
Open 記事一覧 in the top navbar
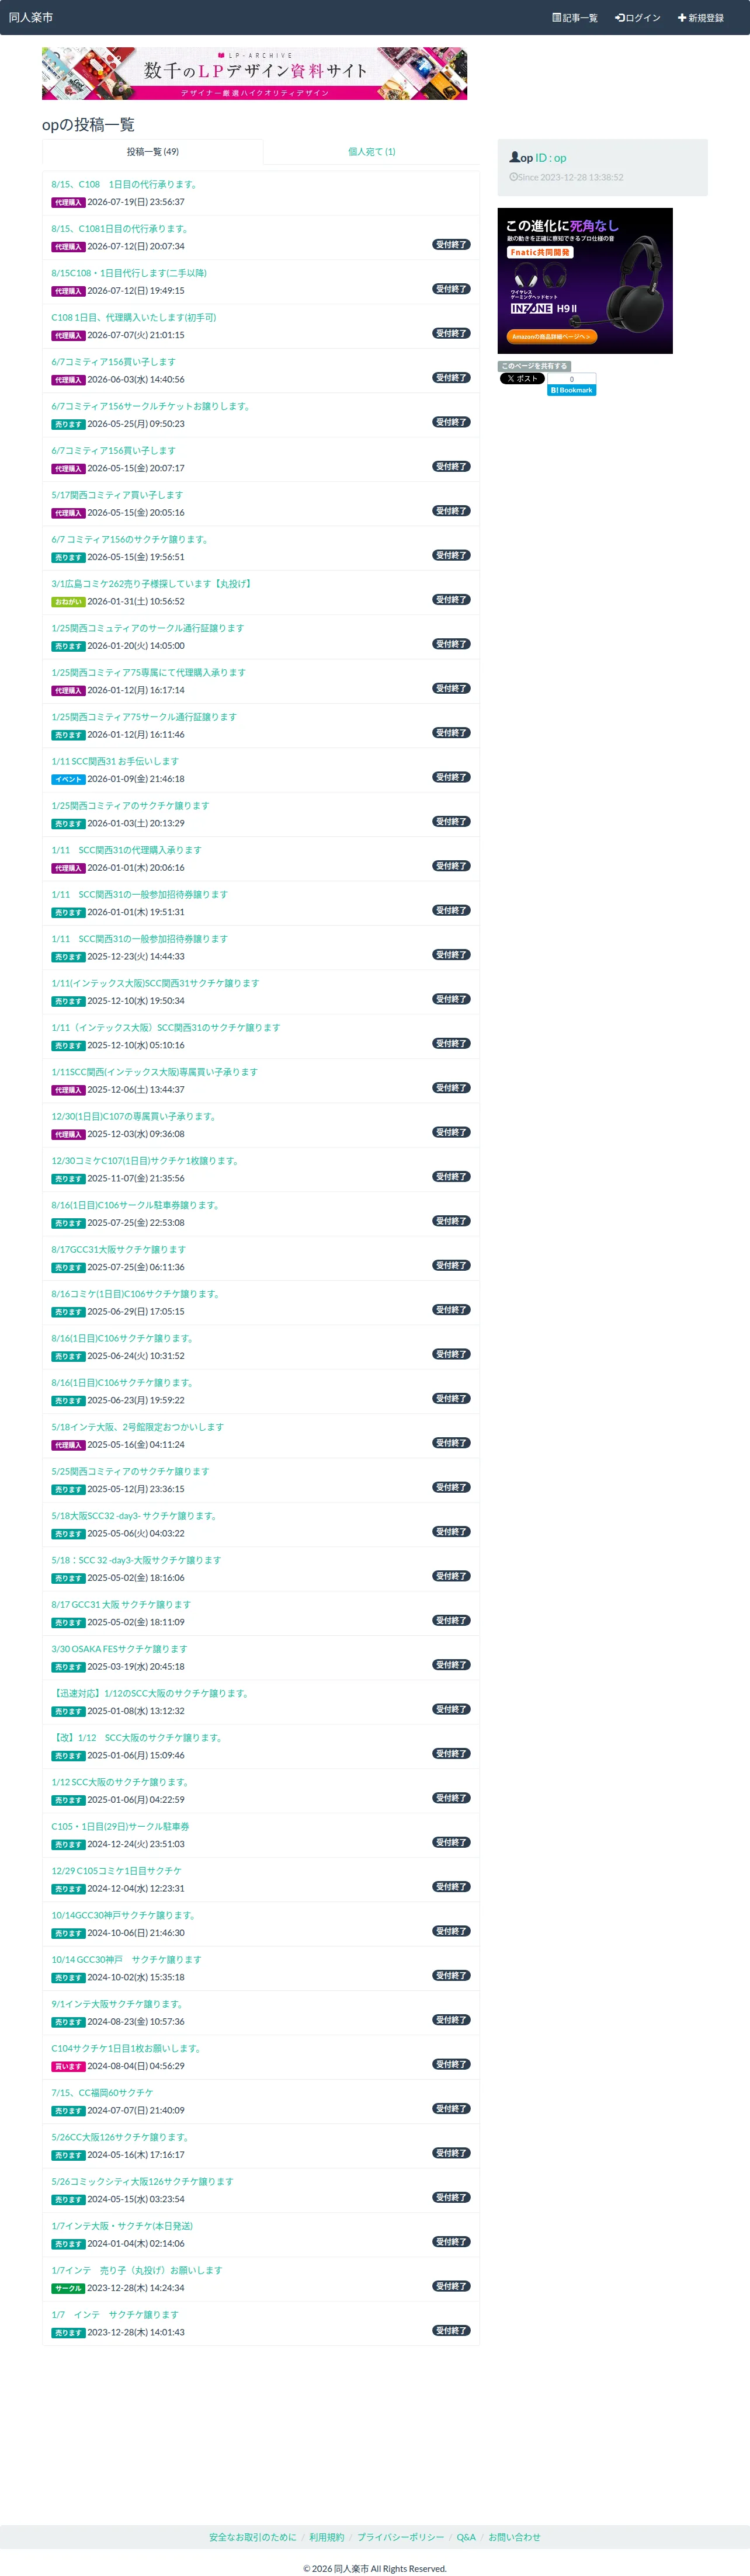coord(575,18)
